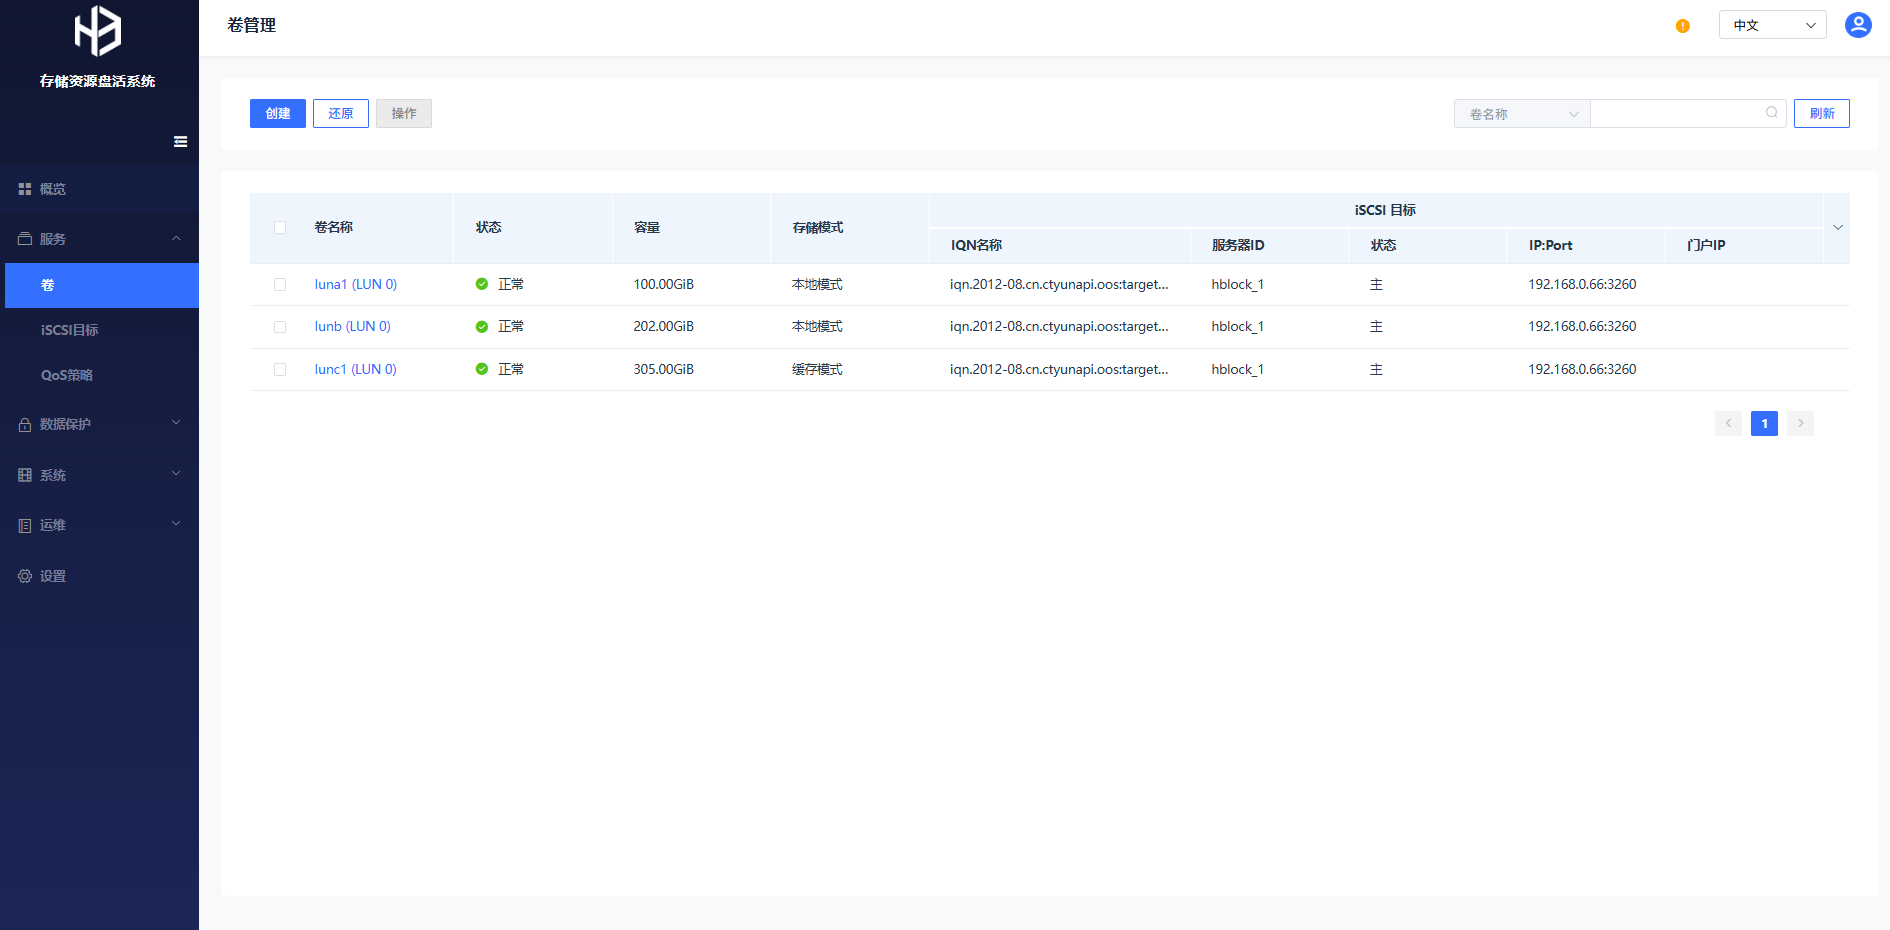Open 设置 settings from the sidebar
Viewport: 1890px width, 930px height.
(x=53, y=576)
